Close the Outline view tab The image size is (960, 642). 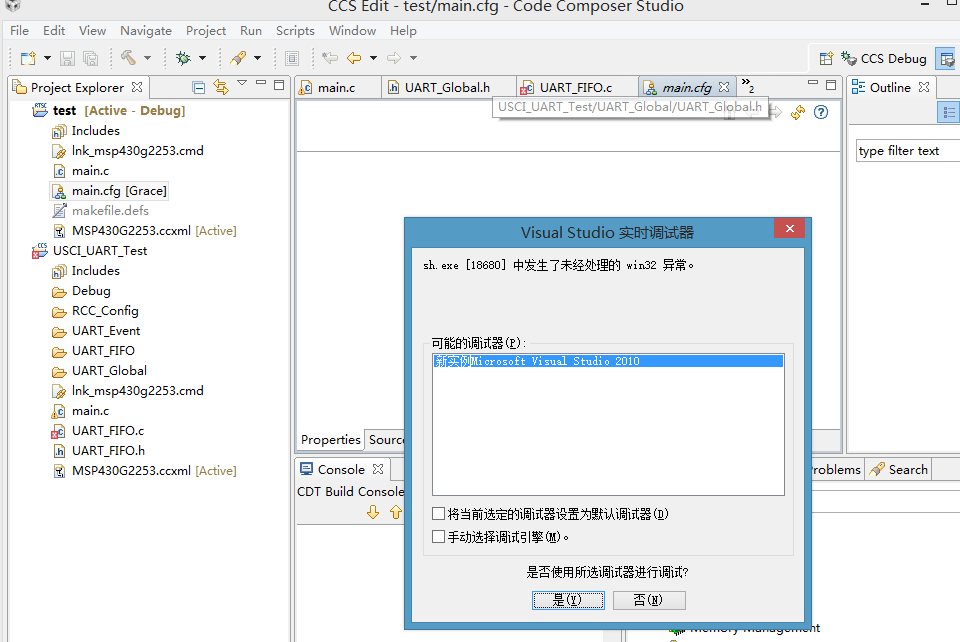[x=924, y=88]
